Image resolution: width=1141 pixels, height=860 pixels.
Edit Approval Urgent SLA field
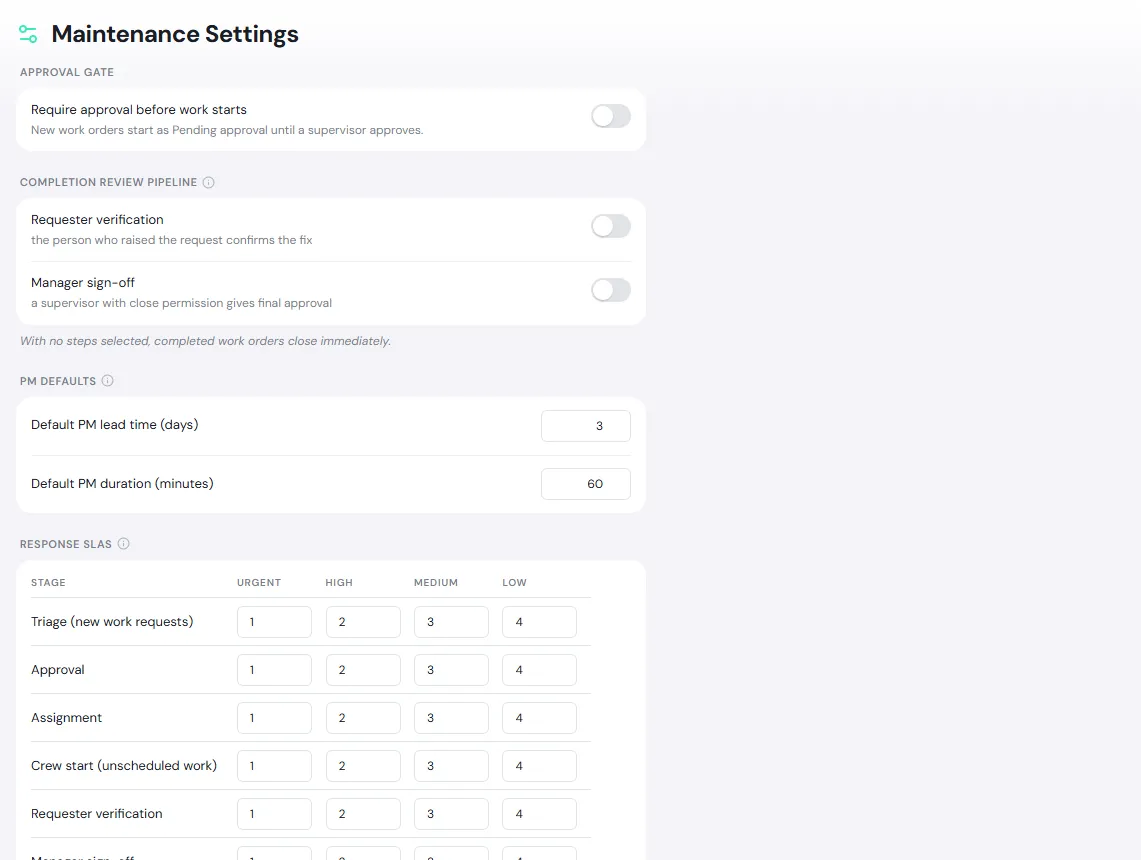pyautogui.click(x=274, y=670)
